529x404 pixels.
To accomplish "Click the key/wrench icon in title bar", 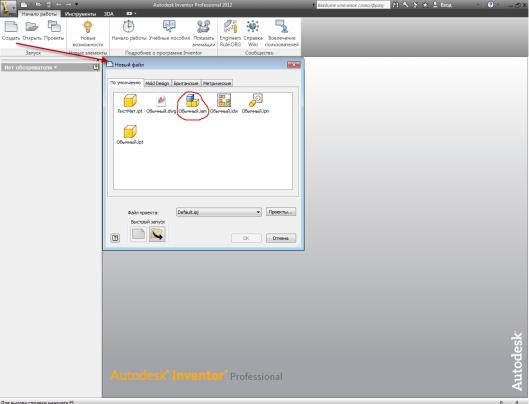I will [x=405, y=5].
